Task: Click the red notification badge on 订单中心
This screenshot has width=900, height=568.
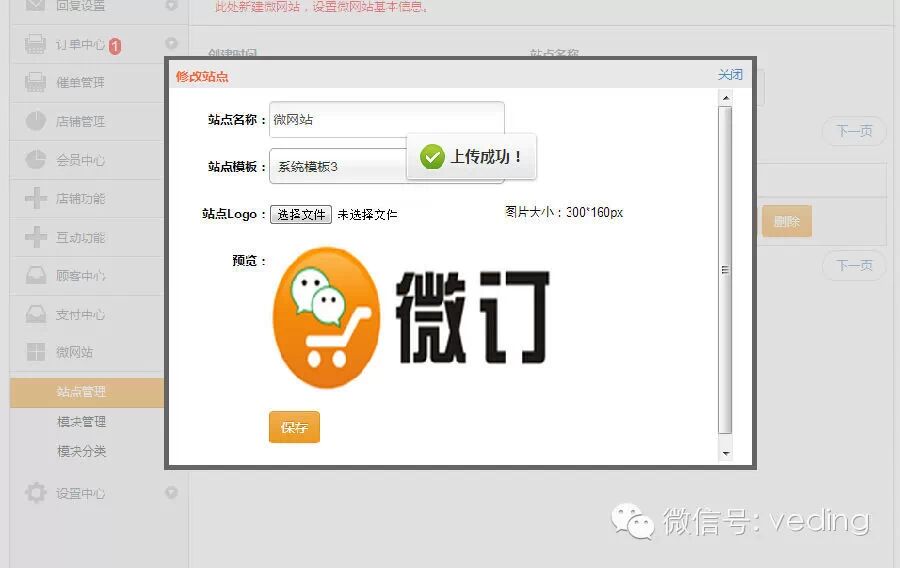Action: 115,46
